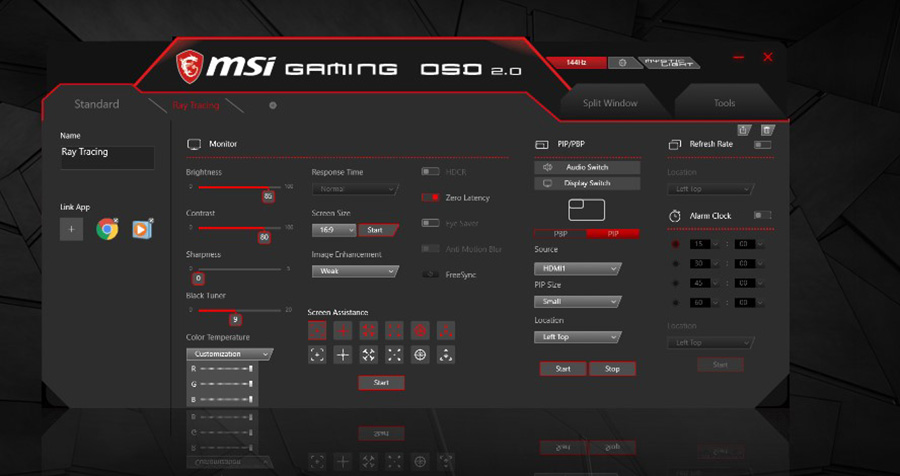Pick the red triangle-pattern crosshair

tap(446, 330)
